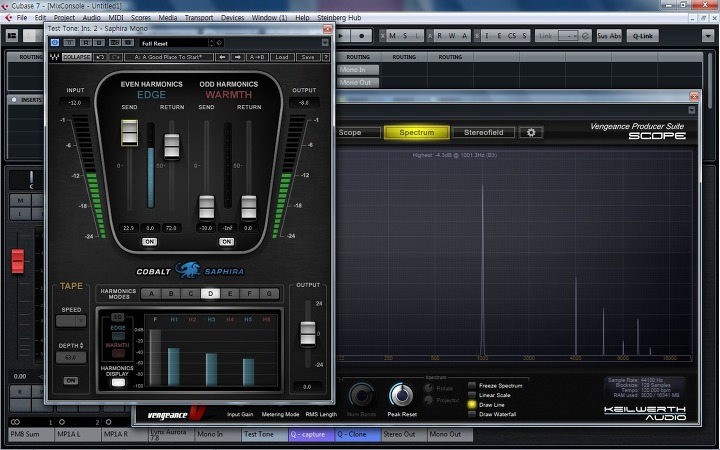720x450 pixels.
Task: Enable Freeze Spectrum checkbox
Action: [x=472, y=385]
